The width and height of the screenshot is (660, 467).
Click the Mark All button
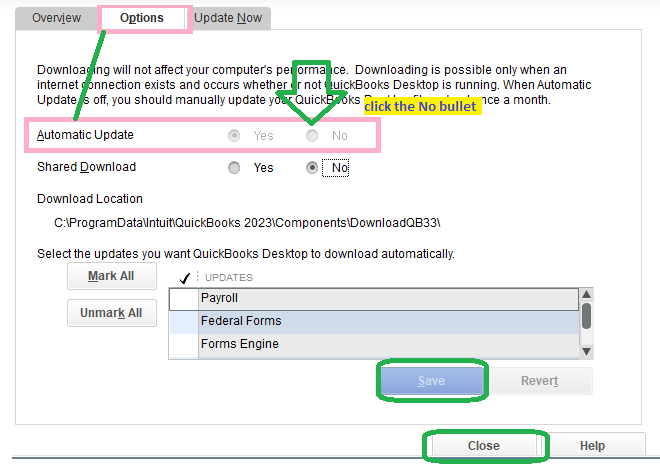click(112, 276)
